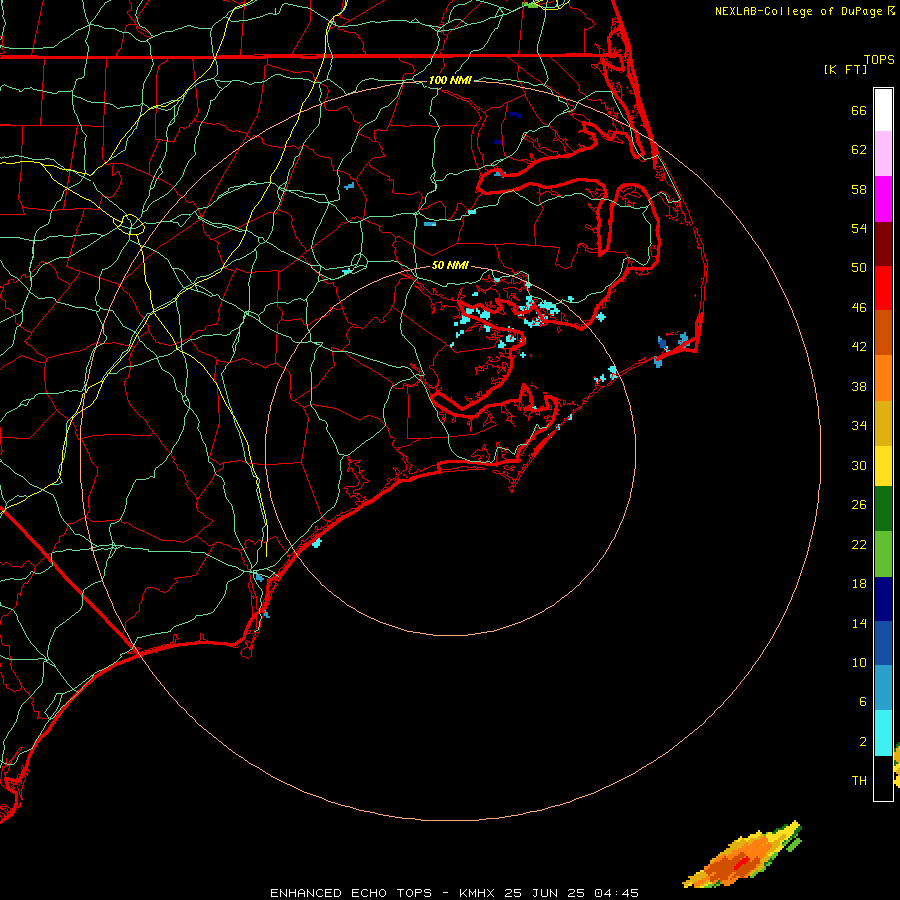Click the 04:45 timestamp
This screenshot has height=900, width=900.
[x=616, y=893]
